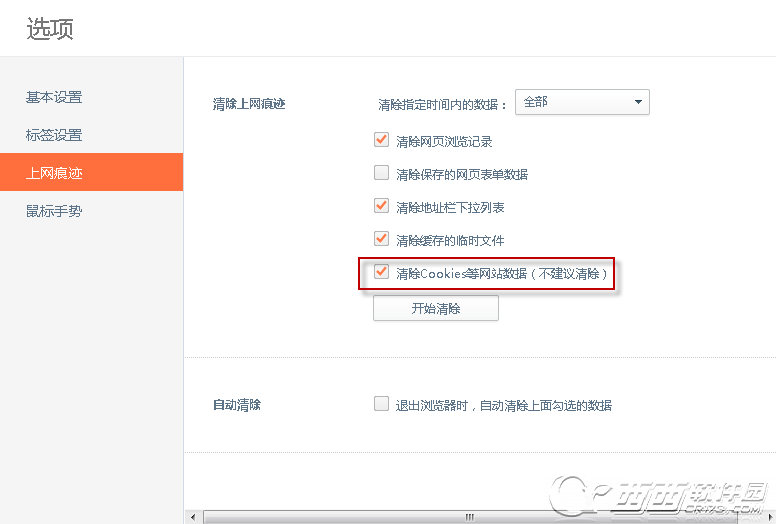Uncheck 清除网页浏览记录 checkbox
The image size is (776, 524).
click(x=381, y=140)
